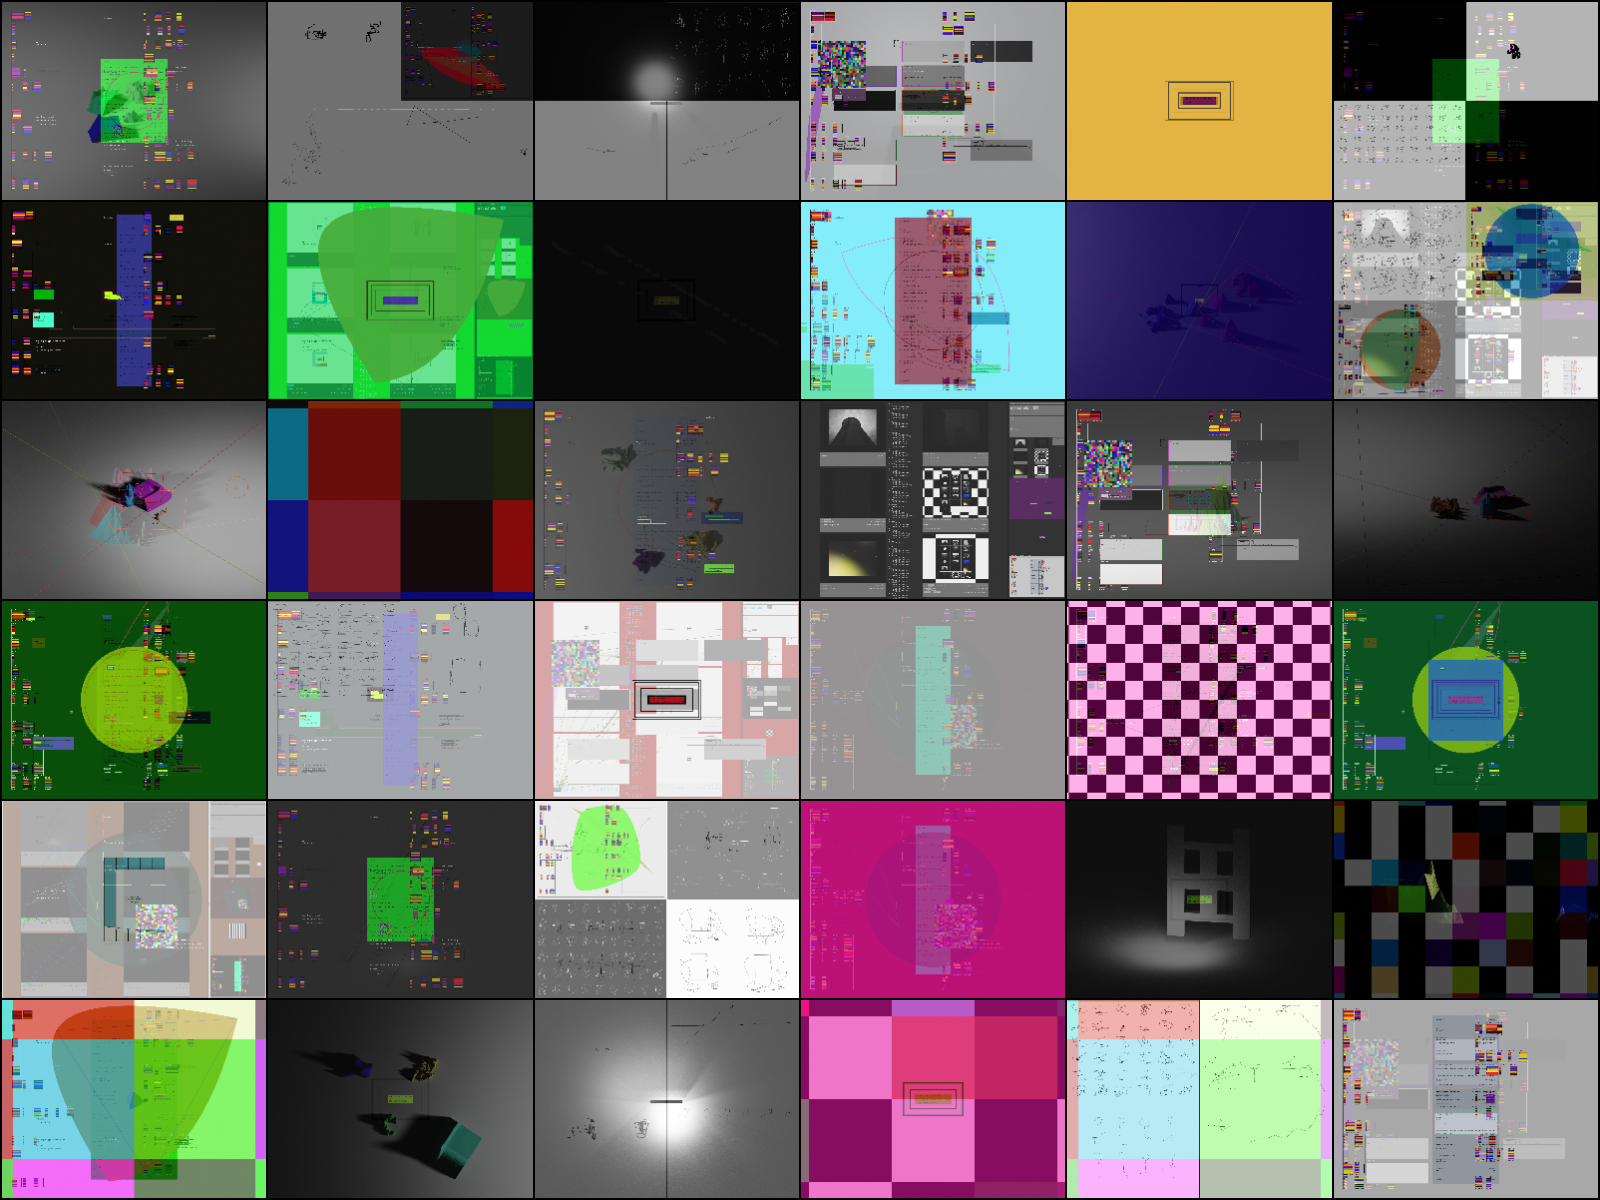The width and height of the screenshot is (1600, 1200).
Task: Select the dark green thumbnail with yellow-green circle
Action: tap(134, 700)
